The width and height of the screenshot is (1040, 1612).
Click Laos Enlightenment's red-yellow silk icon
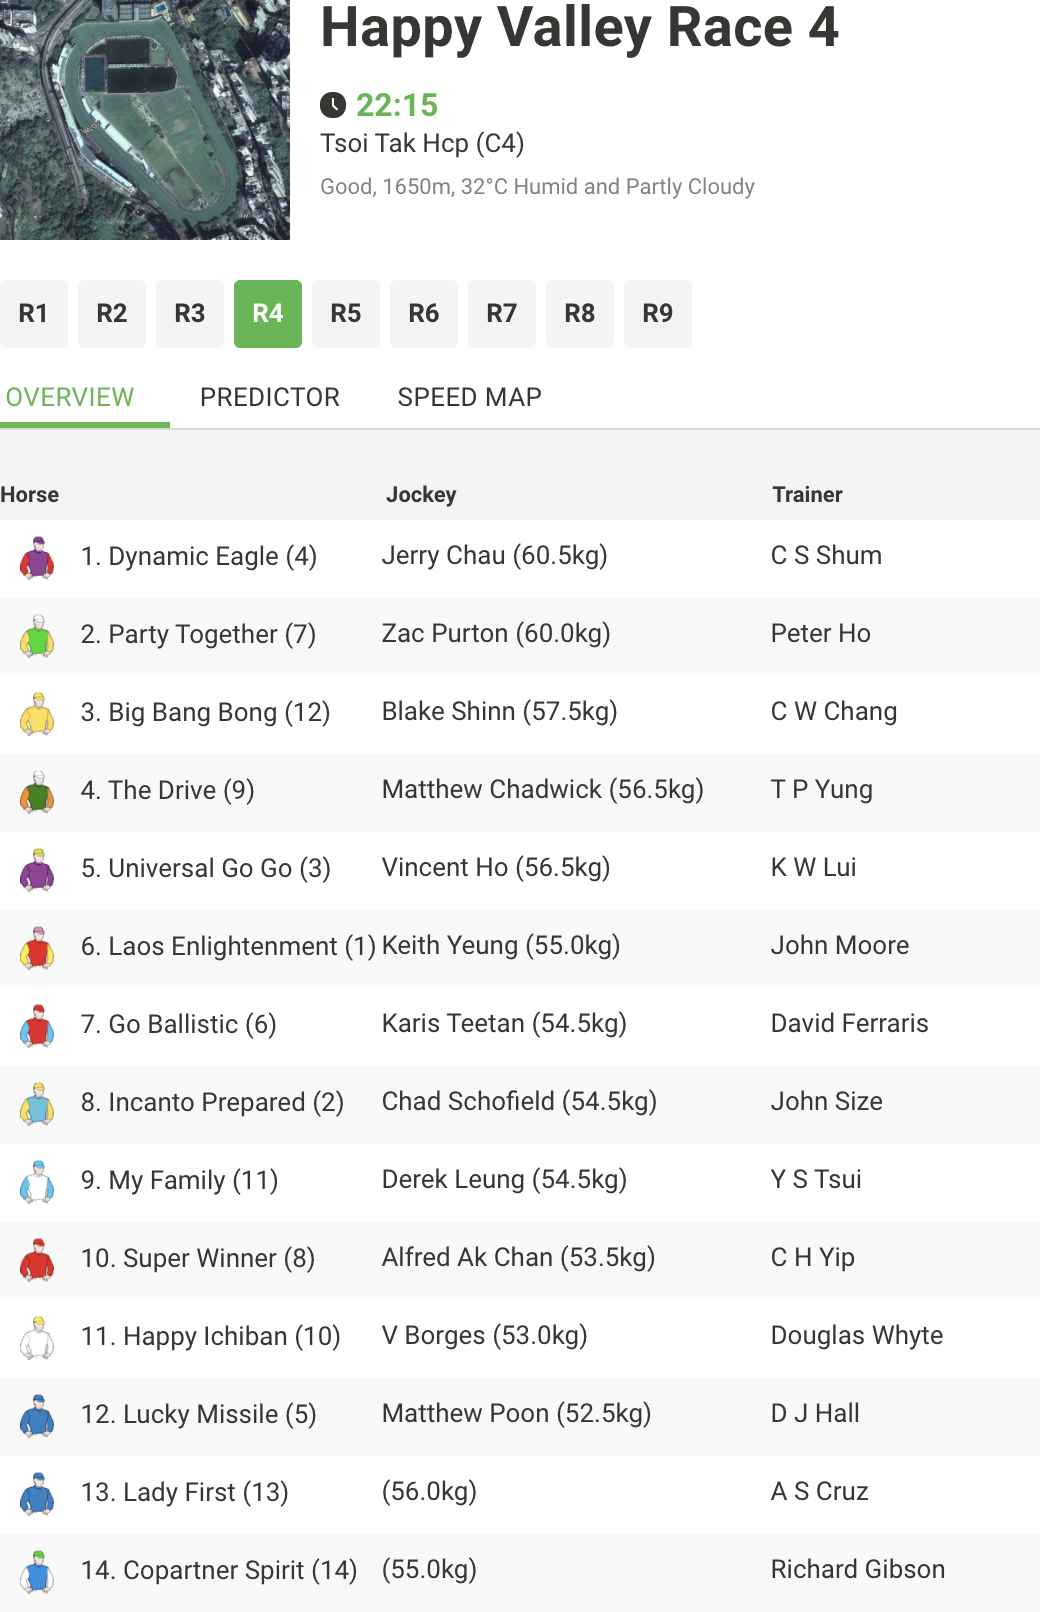(x=38, y=947)
